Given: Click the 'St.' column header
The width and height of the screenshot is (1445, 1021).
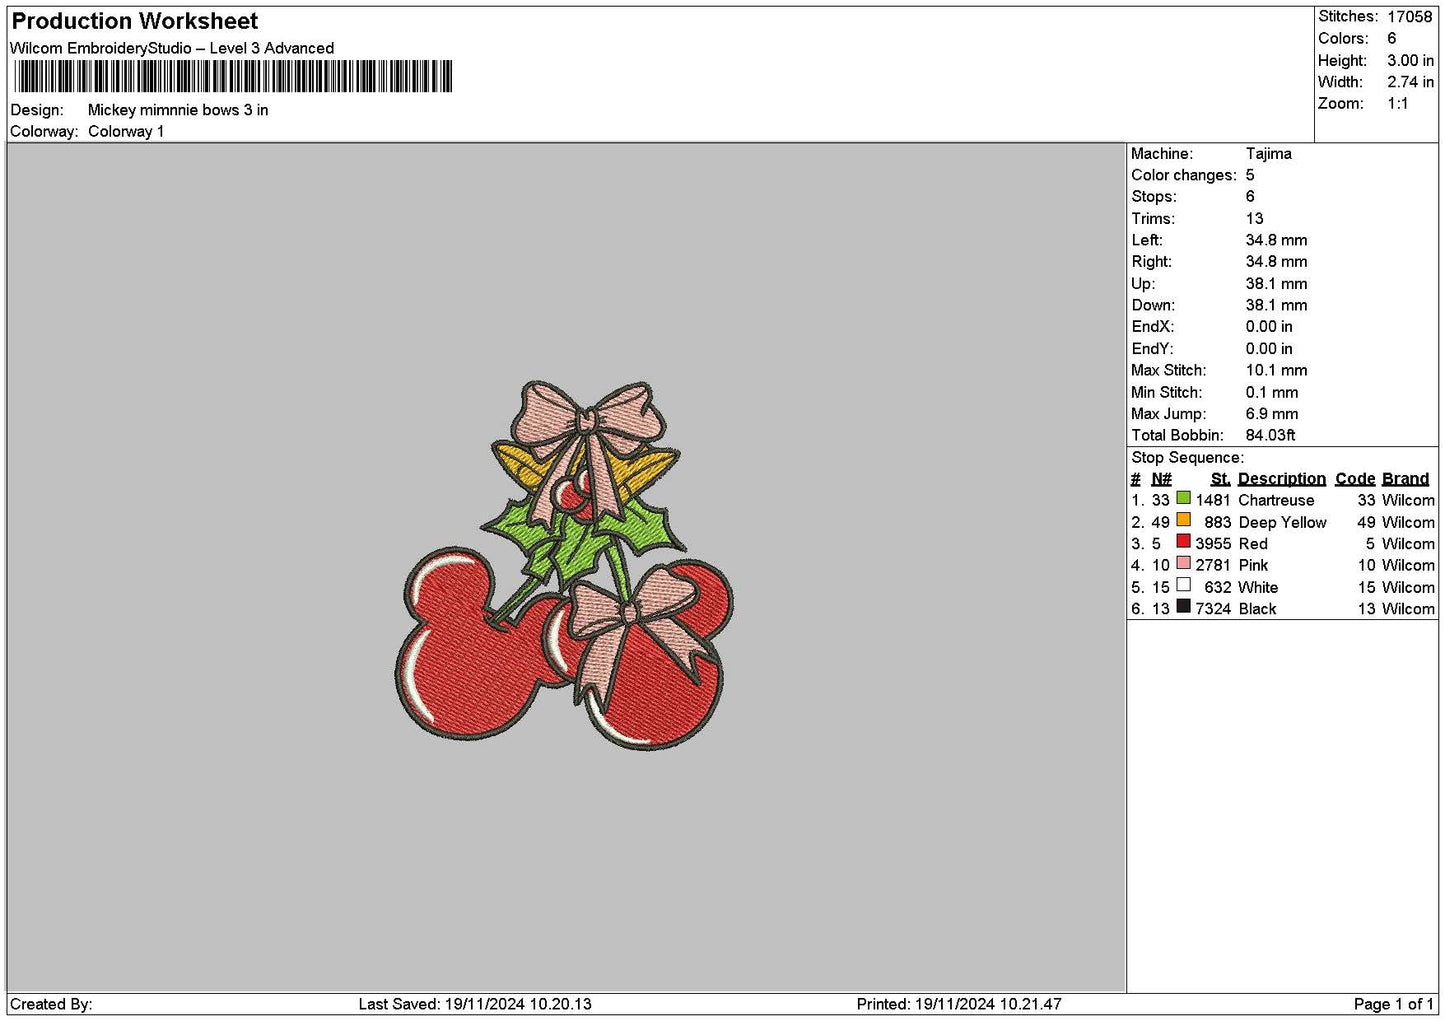Looking at the screenshot, I should [x=1221, y=478].
